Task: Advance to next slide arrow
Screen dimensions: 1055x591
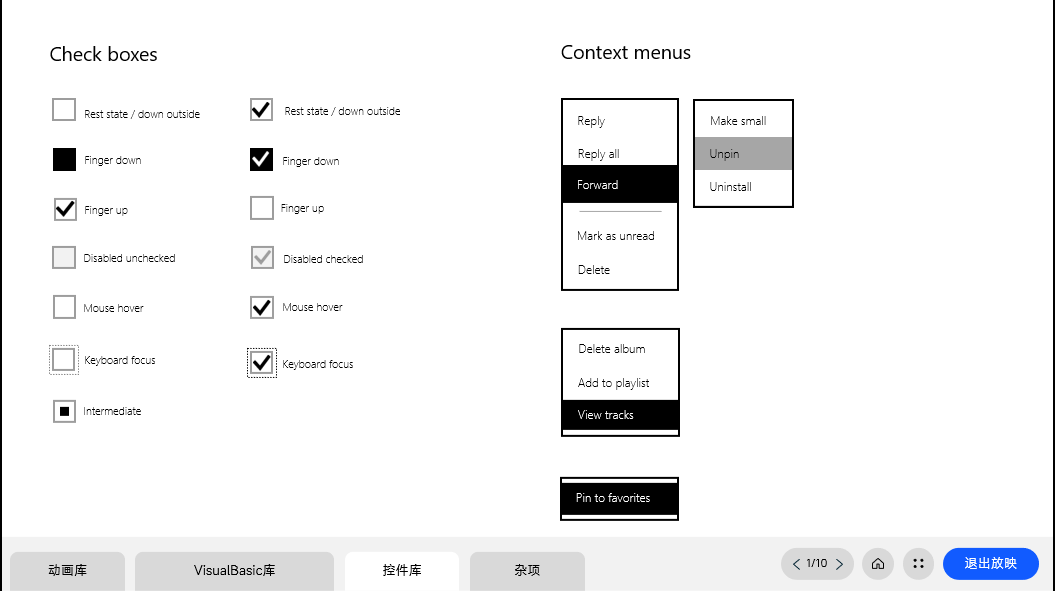Action: [x=839, y=564]
